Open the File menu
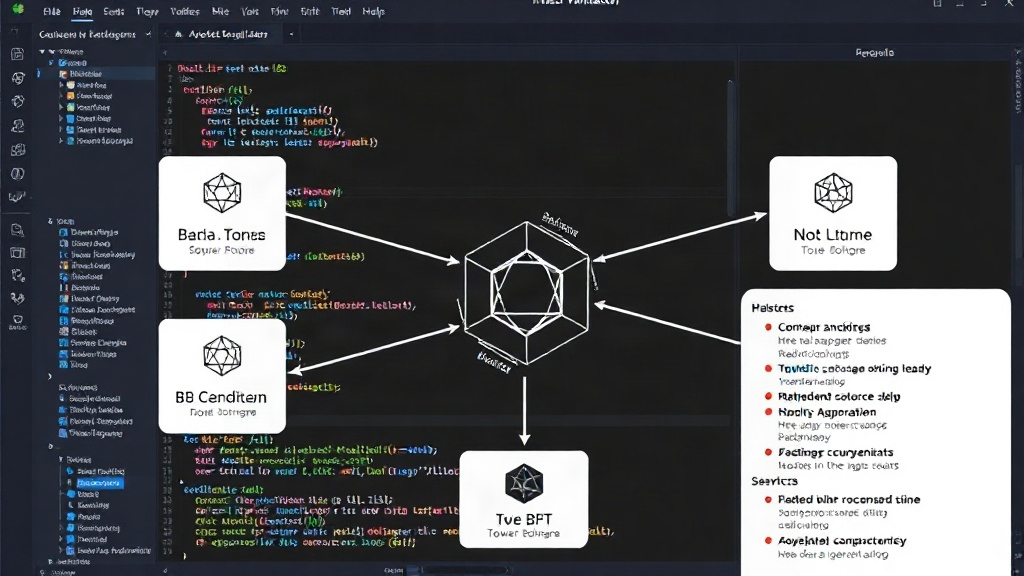The width and height of the screenshot is (1024, 576). (x=52, y=12)
